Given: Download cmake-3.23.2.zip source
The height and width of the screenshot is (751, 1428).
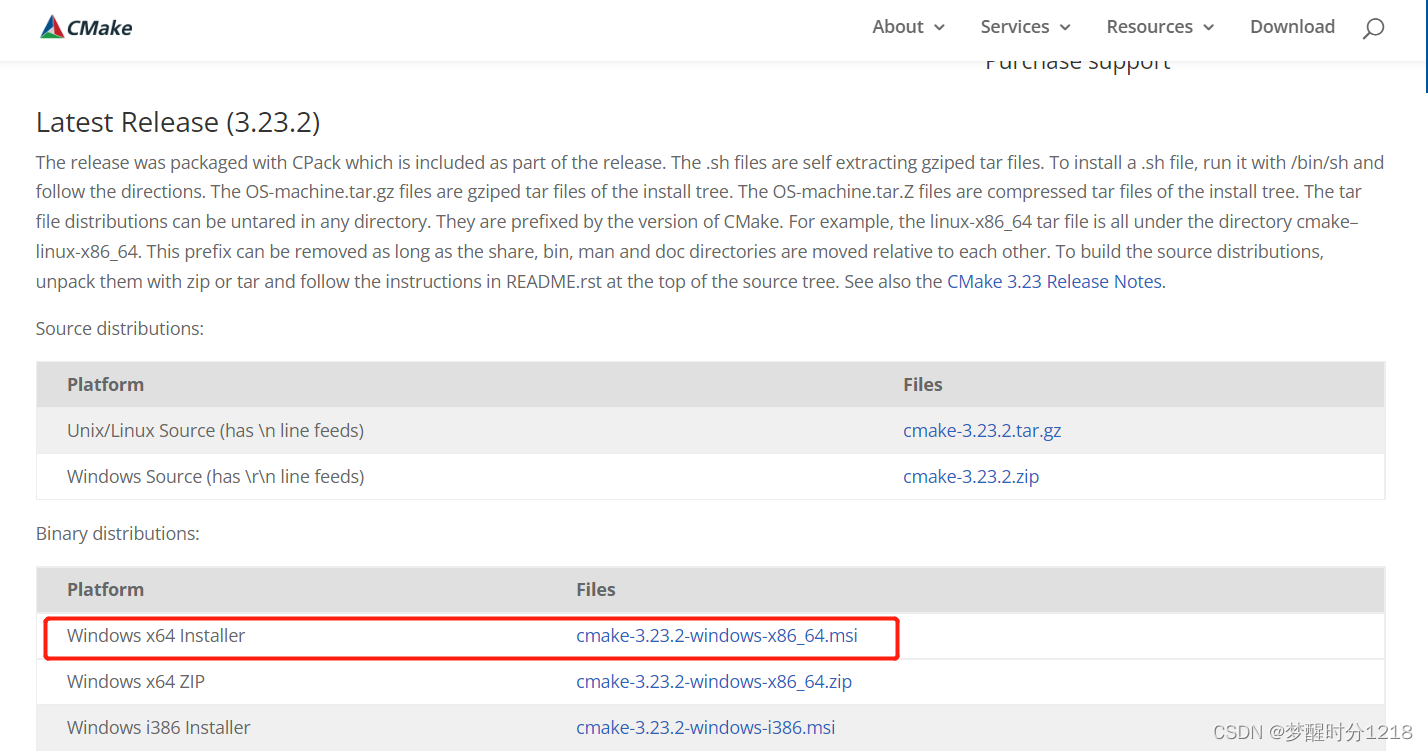Looking at the screenshot, I should click(x=971, y=477).
